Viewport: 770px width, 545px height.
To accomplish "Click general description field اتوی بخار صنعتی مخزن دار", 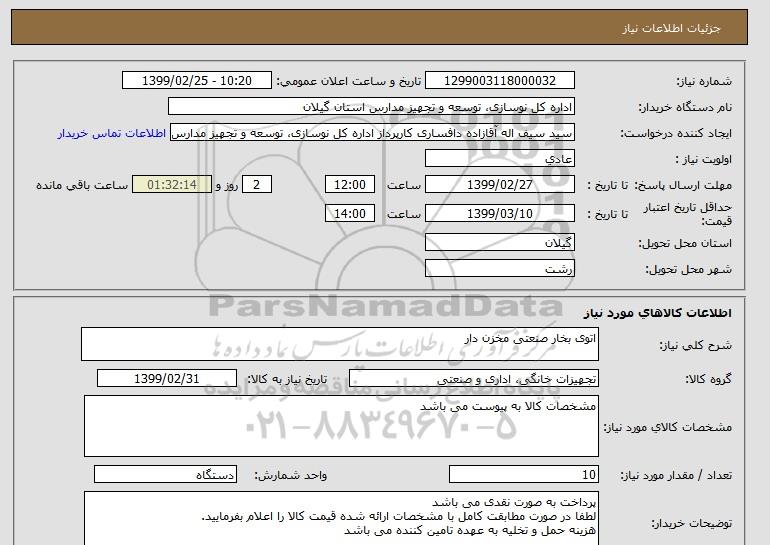I will tap(340, 344).
